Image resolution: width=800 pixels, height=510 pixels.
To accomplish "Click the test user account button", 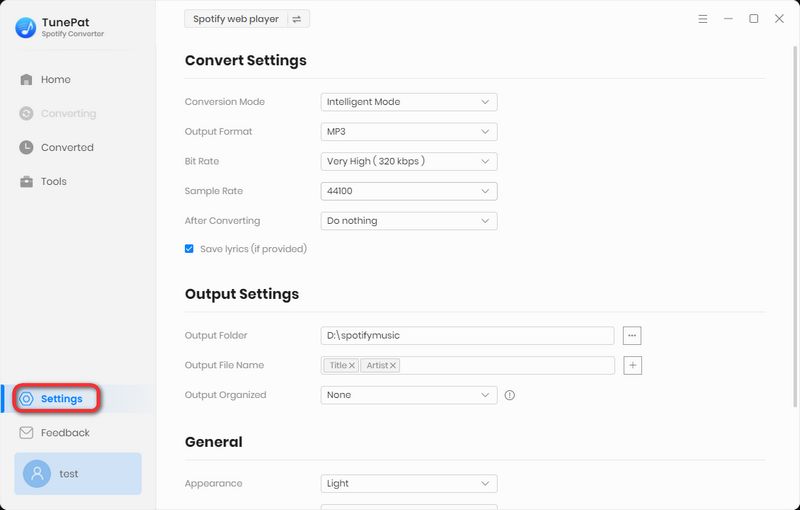I will pos(78,474).
